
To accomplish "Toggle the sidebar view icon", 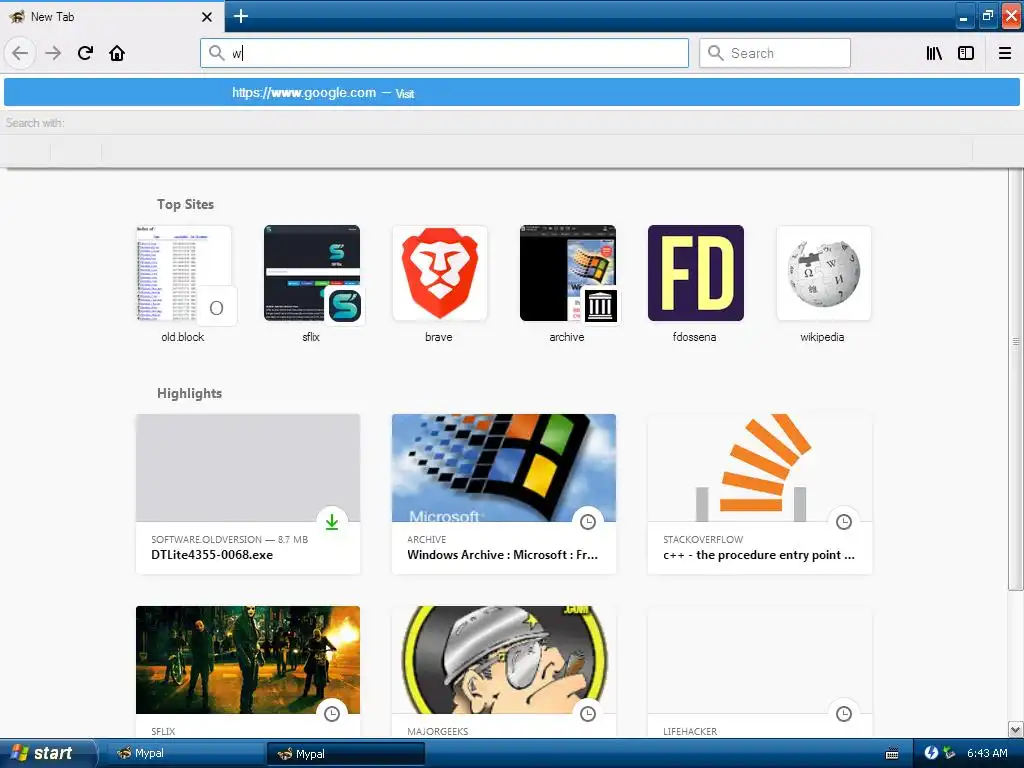I will (x=966, y=53).
